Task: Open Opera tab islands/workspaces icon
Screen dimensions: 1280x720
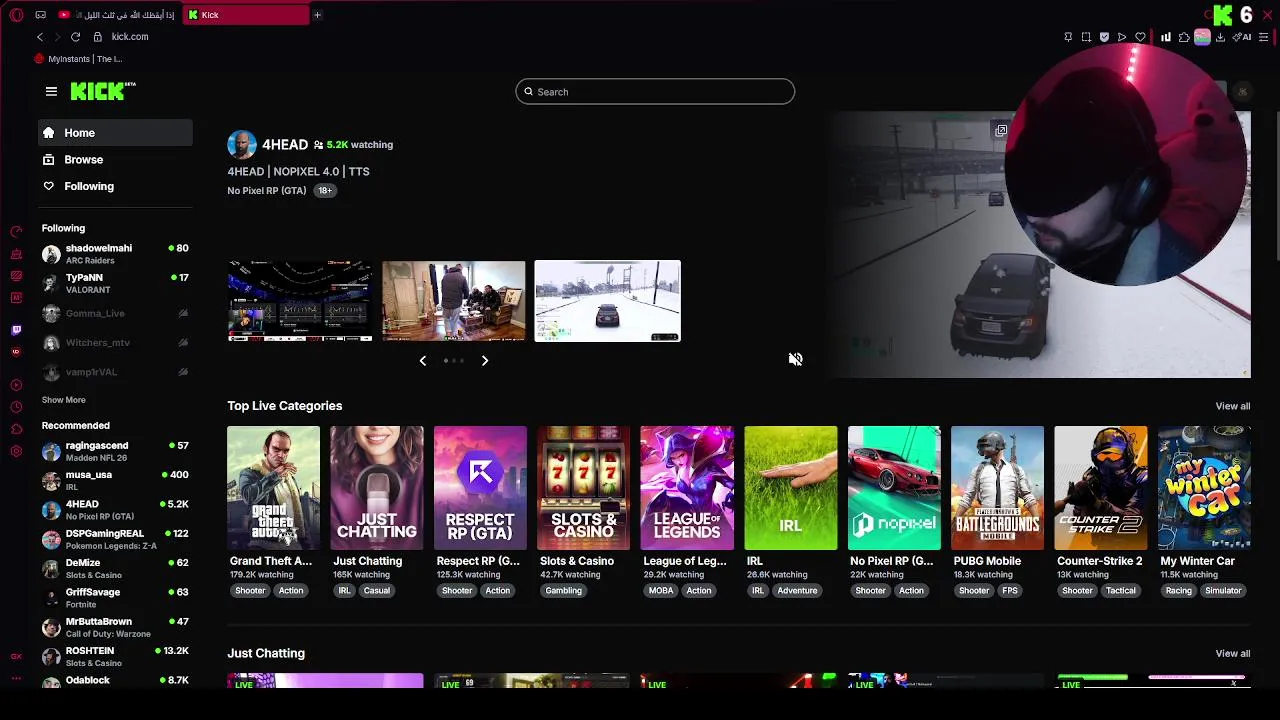Action: coord(40,15)
